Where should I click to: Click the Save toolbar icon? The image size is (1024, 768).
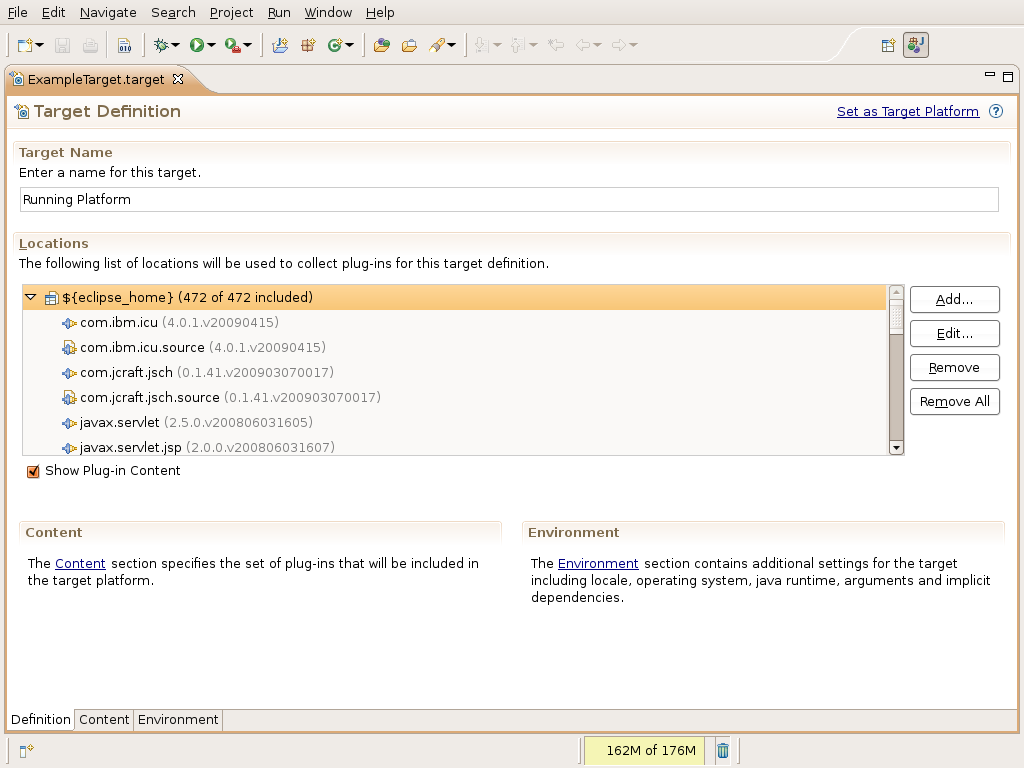tap(62, 45)
